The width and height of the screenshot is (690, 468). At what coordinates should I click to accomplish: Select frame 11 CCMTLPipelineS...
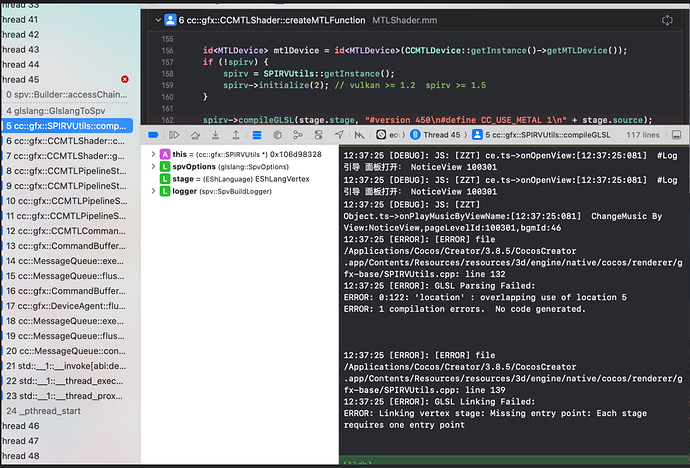[x=67, y=216]
